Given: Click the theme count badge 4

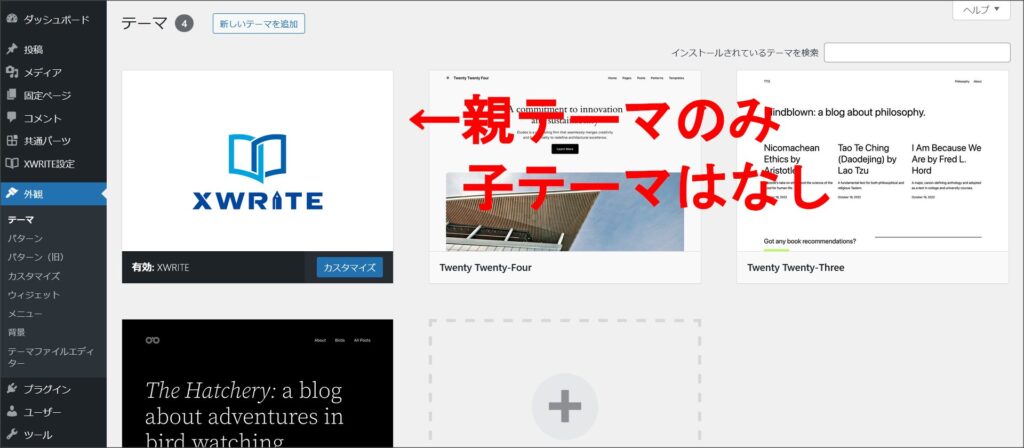Looking at the screenshot, I should click(x=184, y=24).
